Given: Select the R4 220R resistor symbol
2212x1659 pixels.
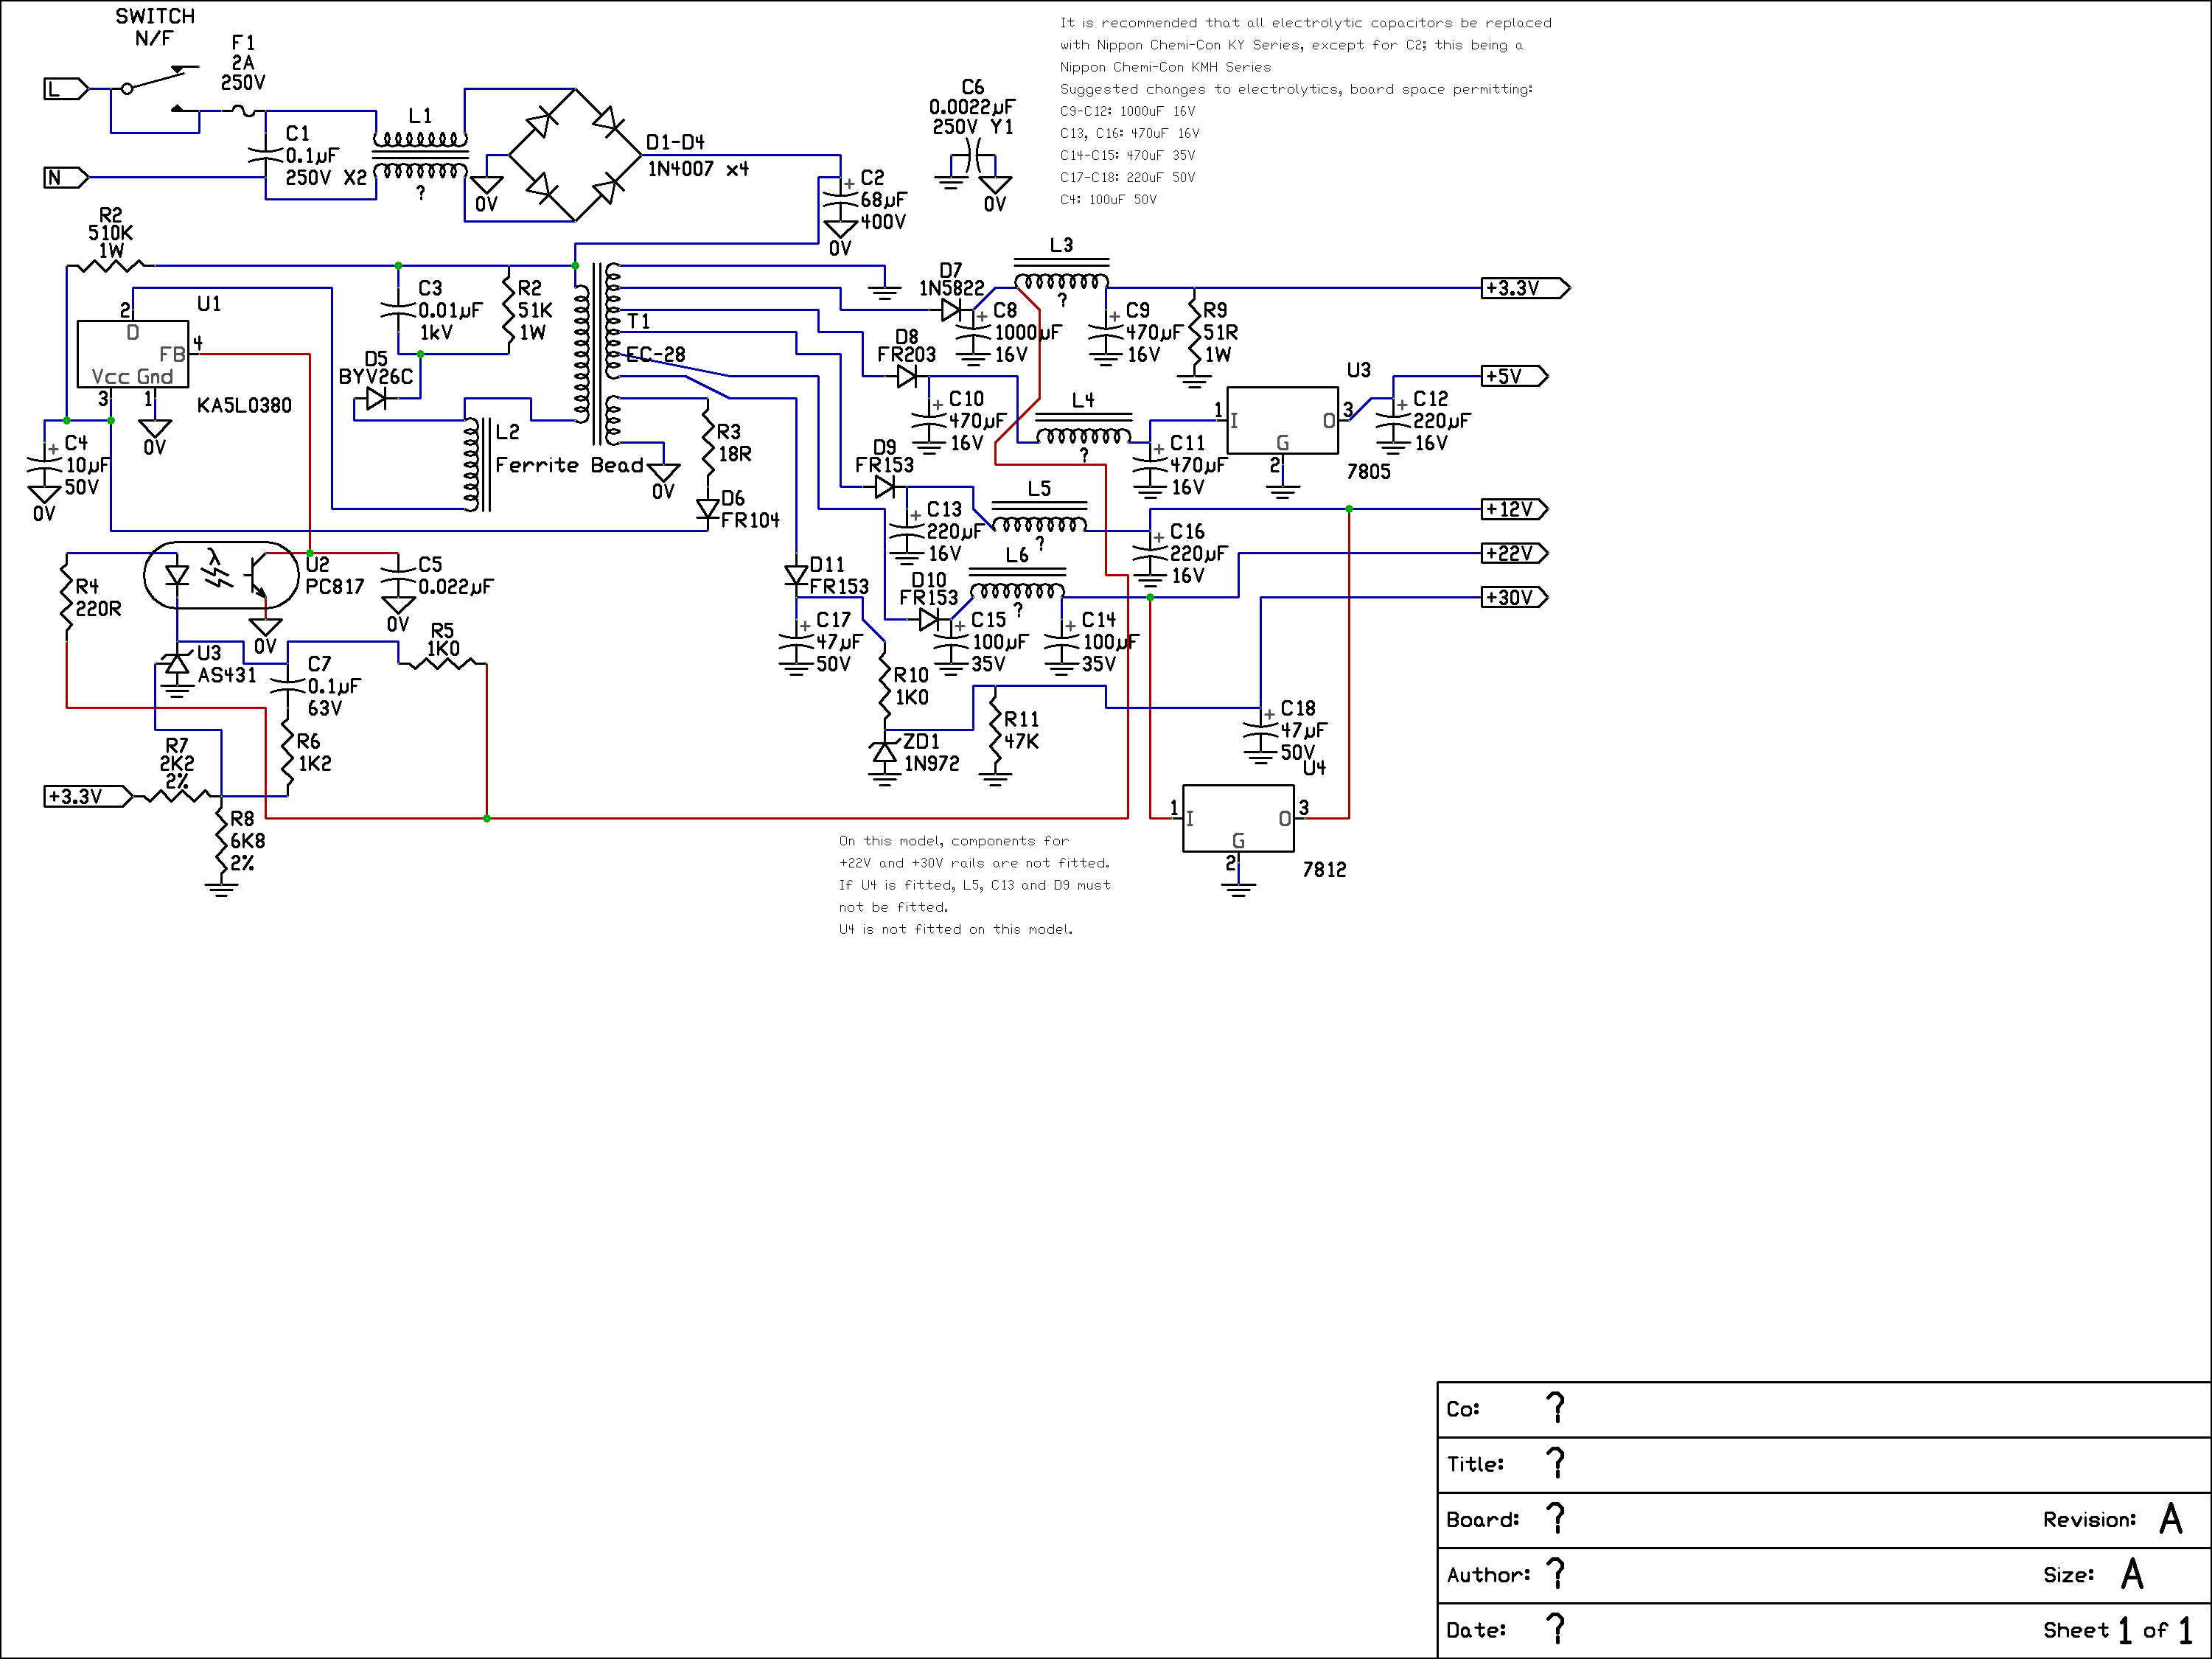Looking at the screenshot, I should (67, 597).
